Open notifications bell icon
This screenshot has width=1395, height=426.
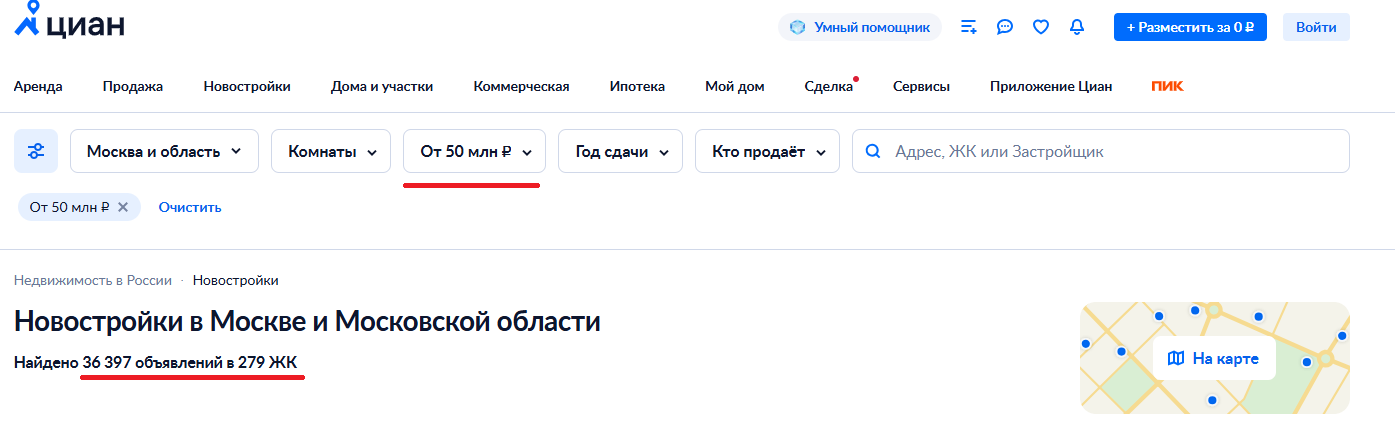point(1077,27)
